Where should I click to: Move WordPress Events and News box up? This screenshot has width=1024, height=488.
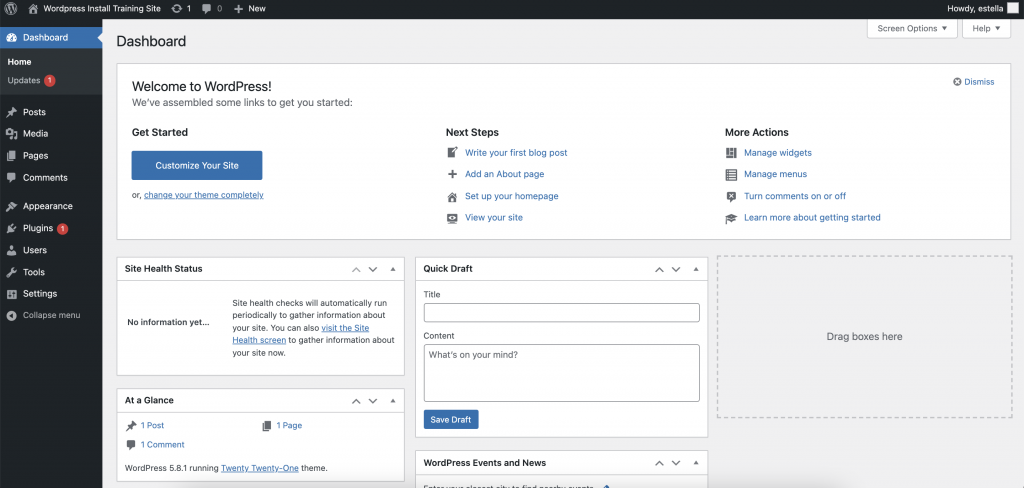[x=659, y=463]
